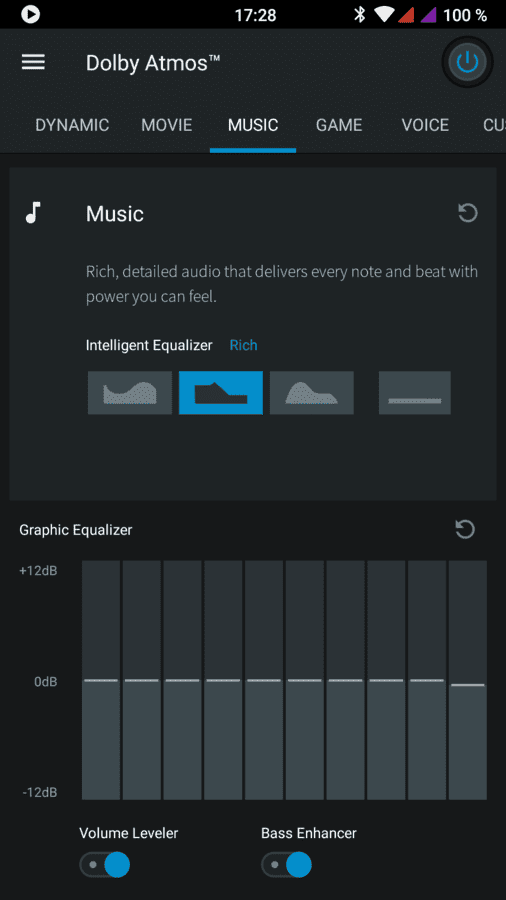Tap the Wi-Fi status icon
The width and height of the screenshot is (506, 900).
(x=383, y=14)
